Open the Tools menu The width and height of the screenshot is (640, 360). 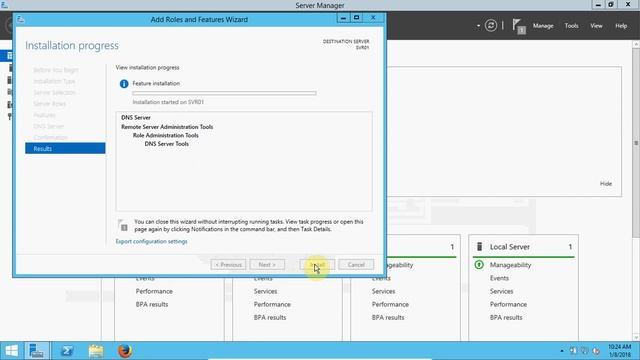[x=571, y=26]
